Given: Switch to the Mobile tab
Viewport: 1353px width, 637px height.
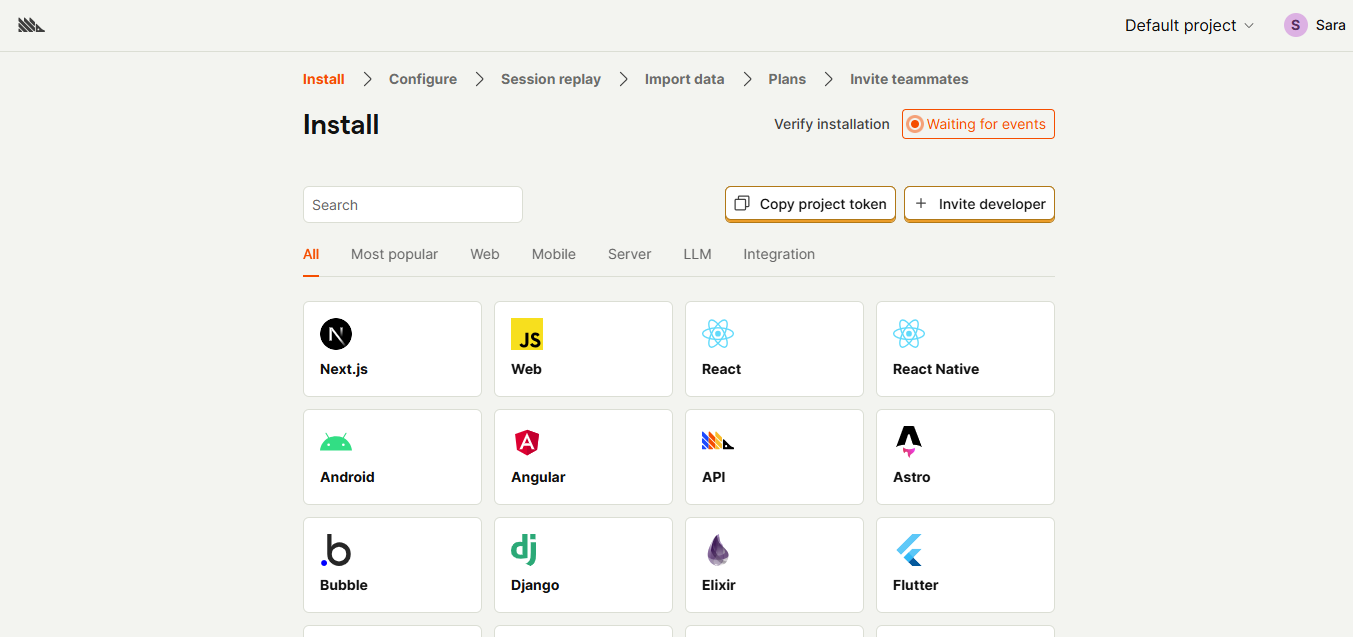Looking at the screenshot, I should pyautogui.click(x=554, y=254).
